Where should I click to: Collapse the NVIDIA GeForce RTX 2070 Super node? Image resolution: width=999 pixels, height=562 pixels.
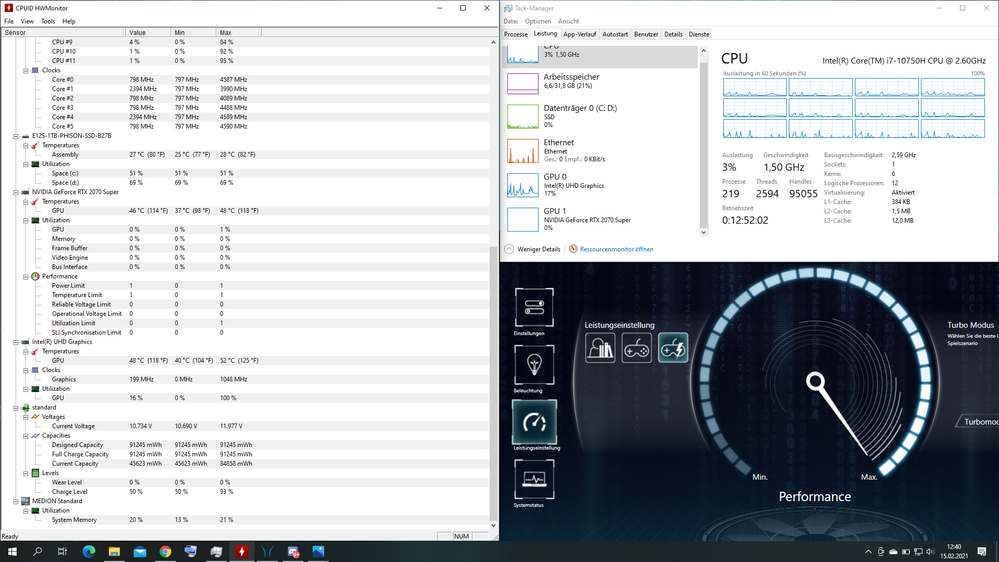click(x=16, y=192)
